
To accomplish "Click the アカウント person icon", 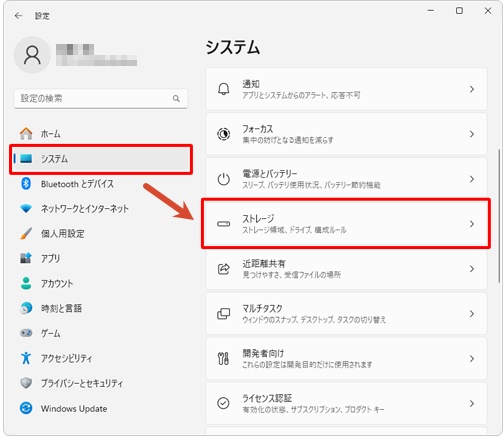I will tap(26, 283).
